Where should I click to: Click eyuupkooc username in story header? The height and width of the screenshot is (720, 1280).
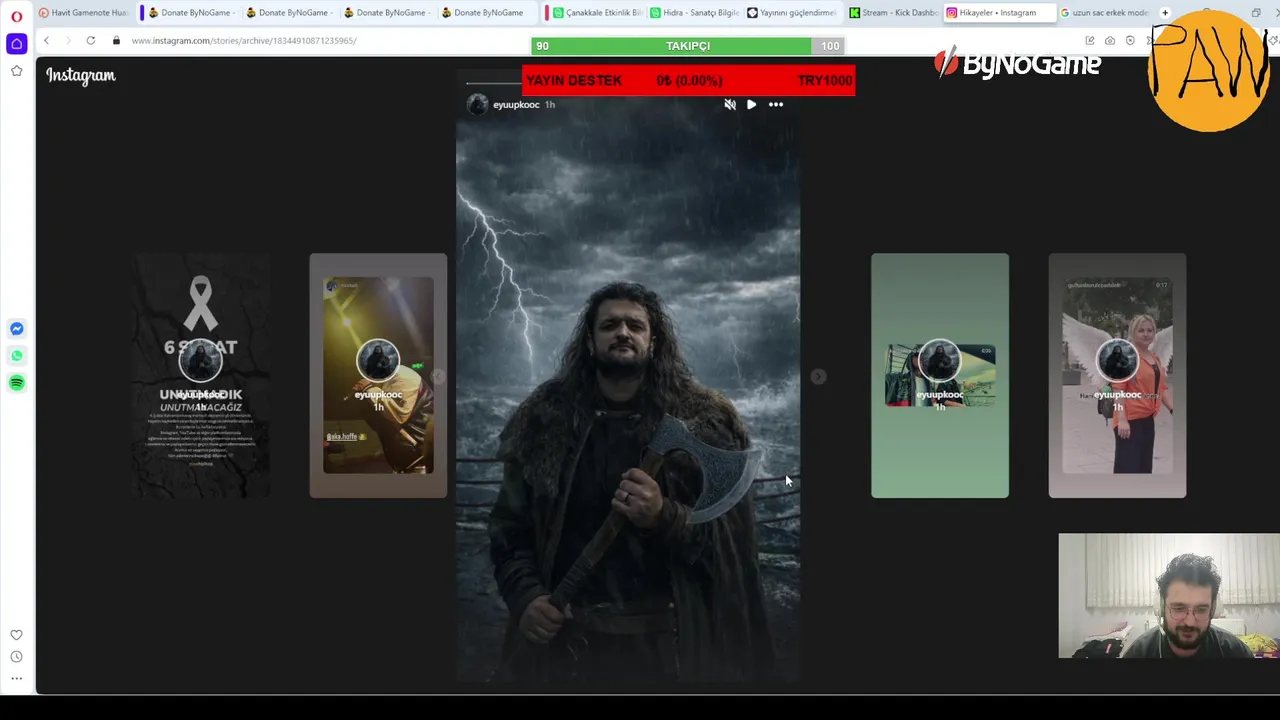pos(516,104)
